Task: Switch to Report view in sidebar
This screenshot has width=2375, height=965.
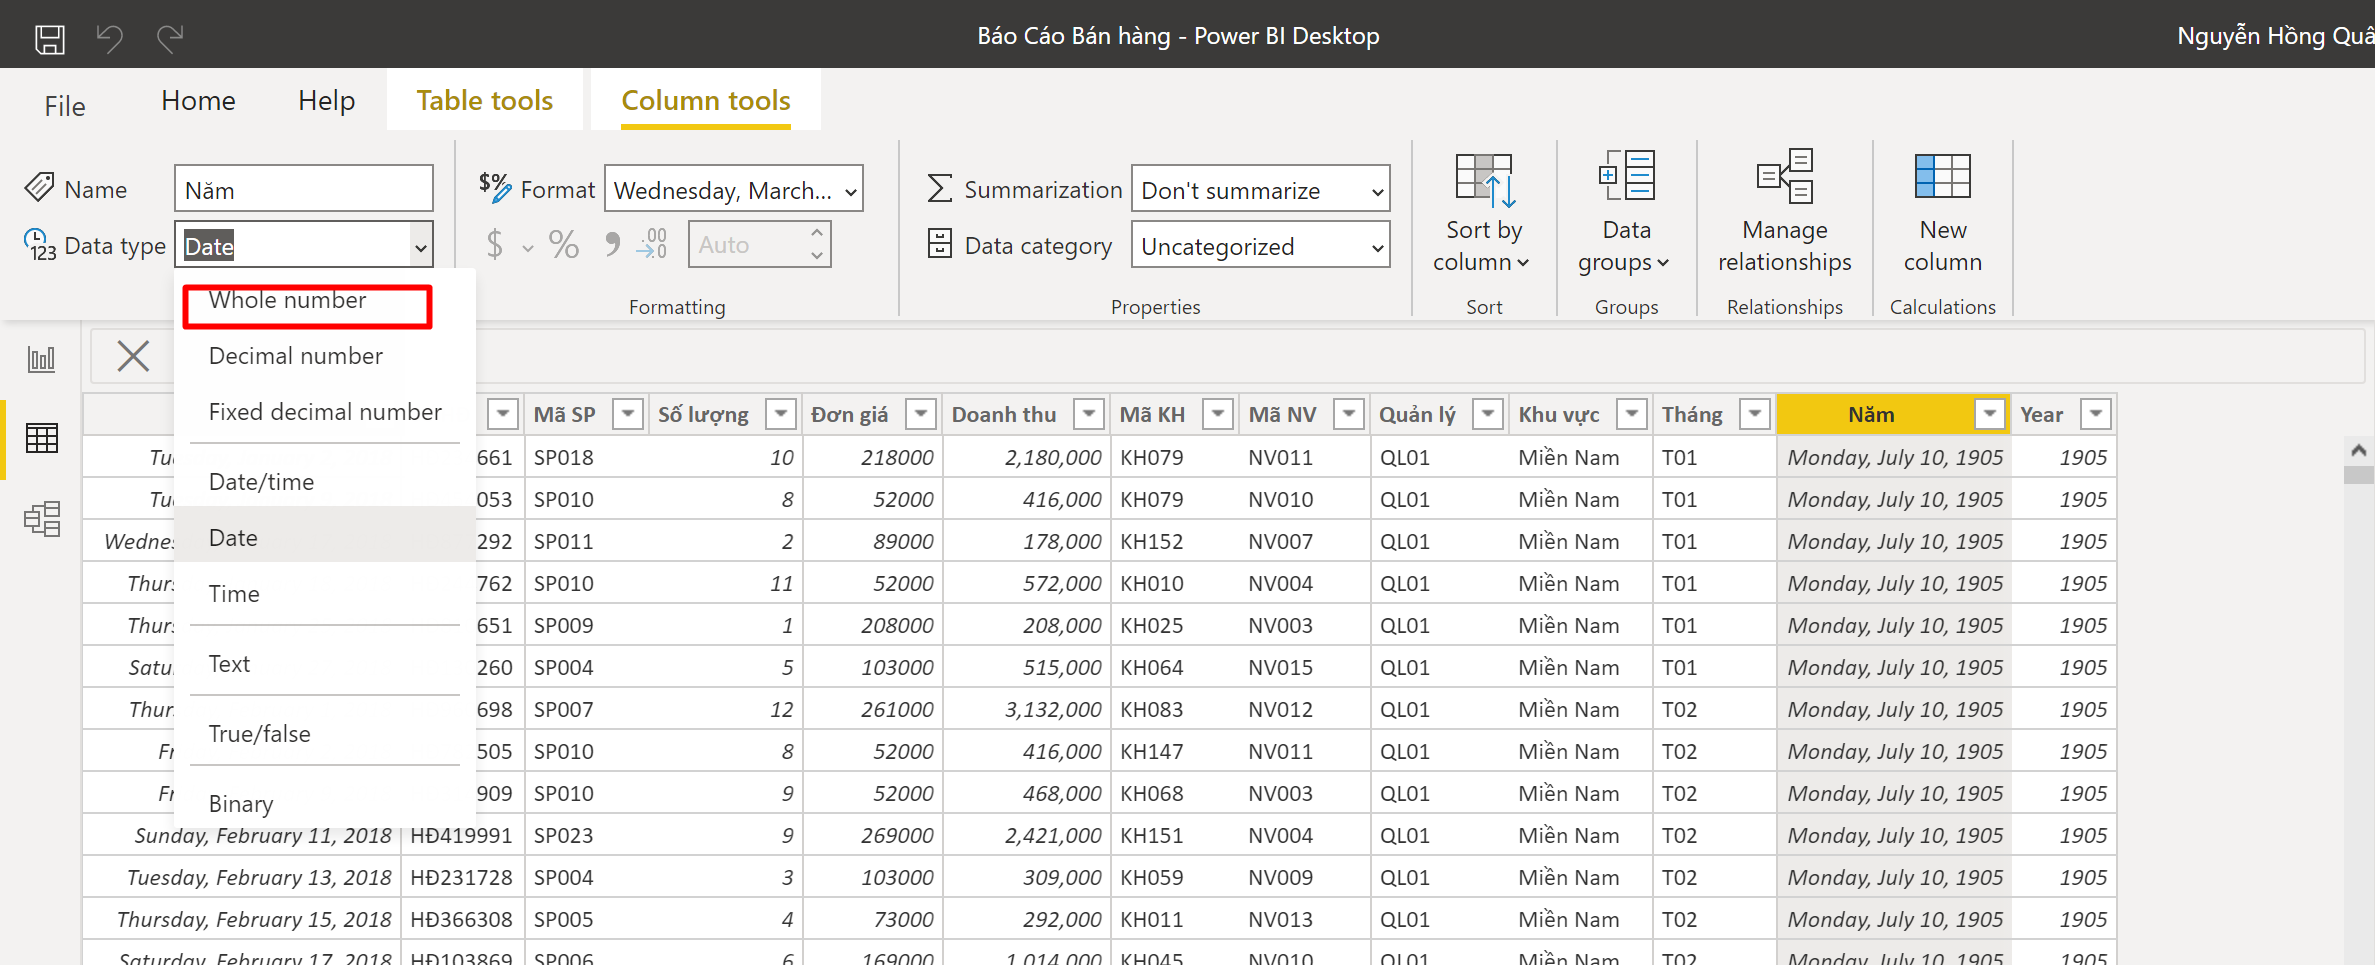Action: point(42,359)
